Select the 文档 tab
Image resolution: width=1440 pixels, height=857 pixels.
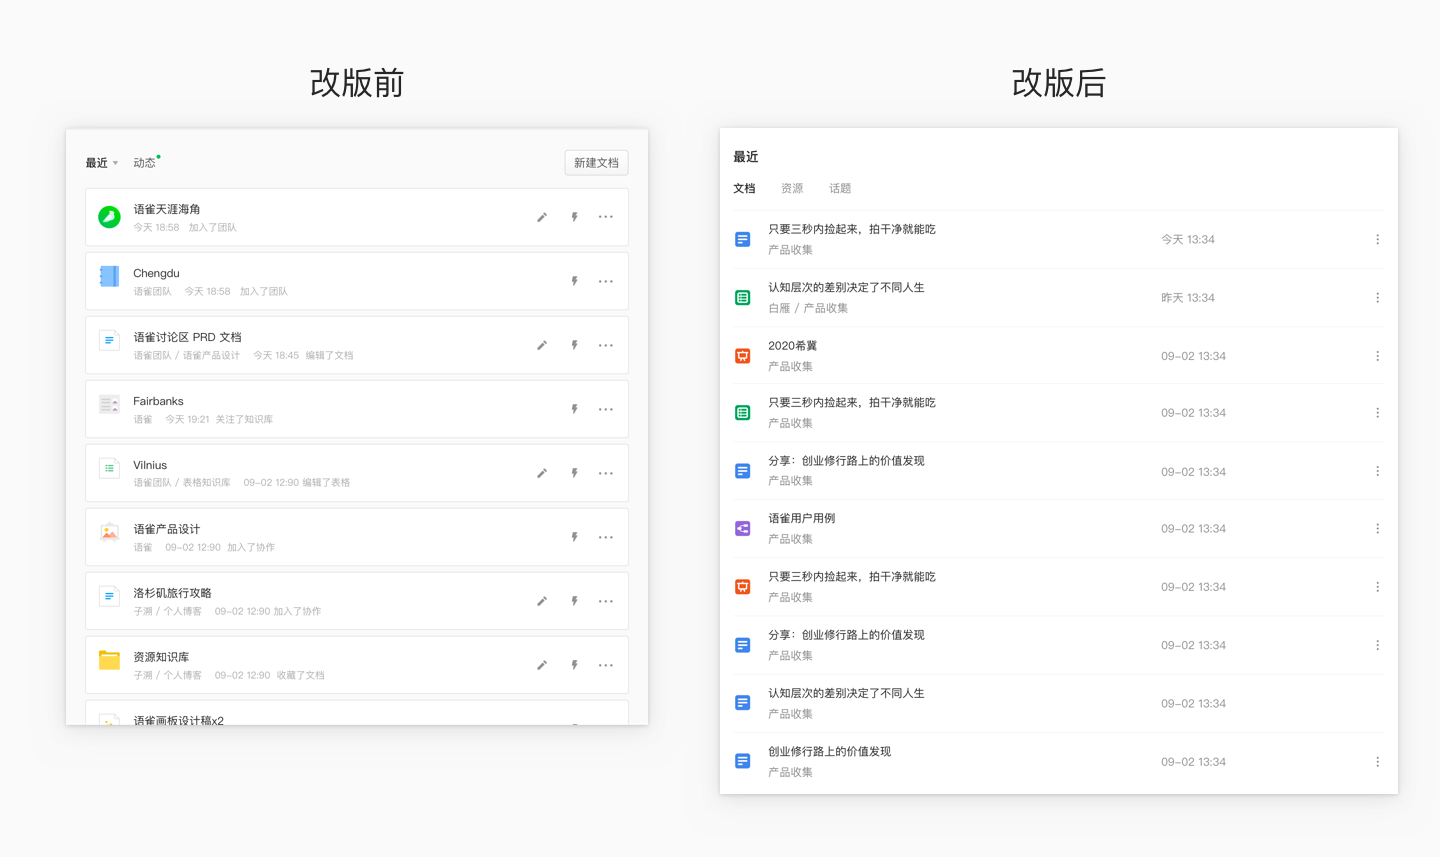[744, 188]
